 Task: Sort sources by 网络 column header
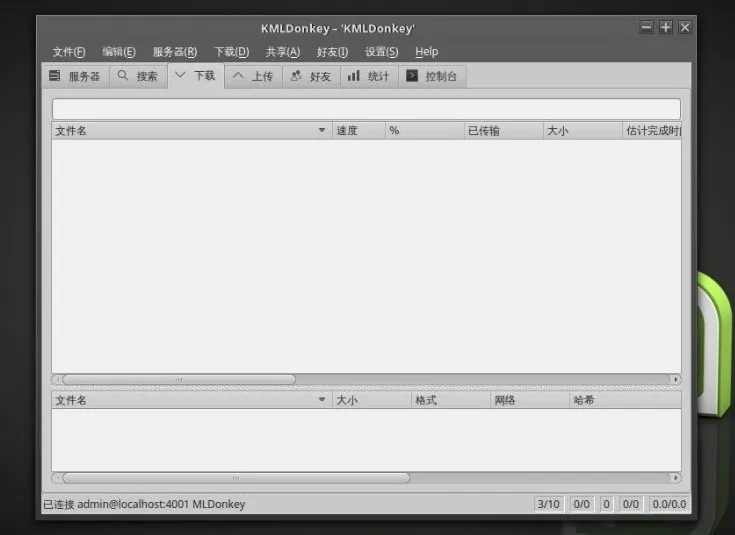[x=530, y=400]
